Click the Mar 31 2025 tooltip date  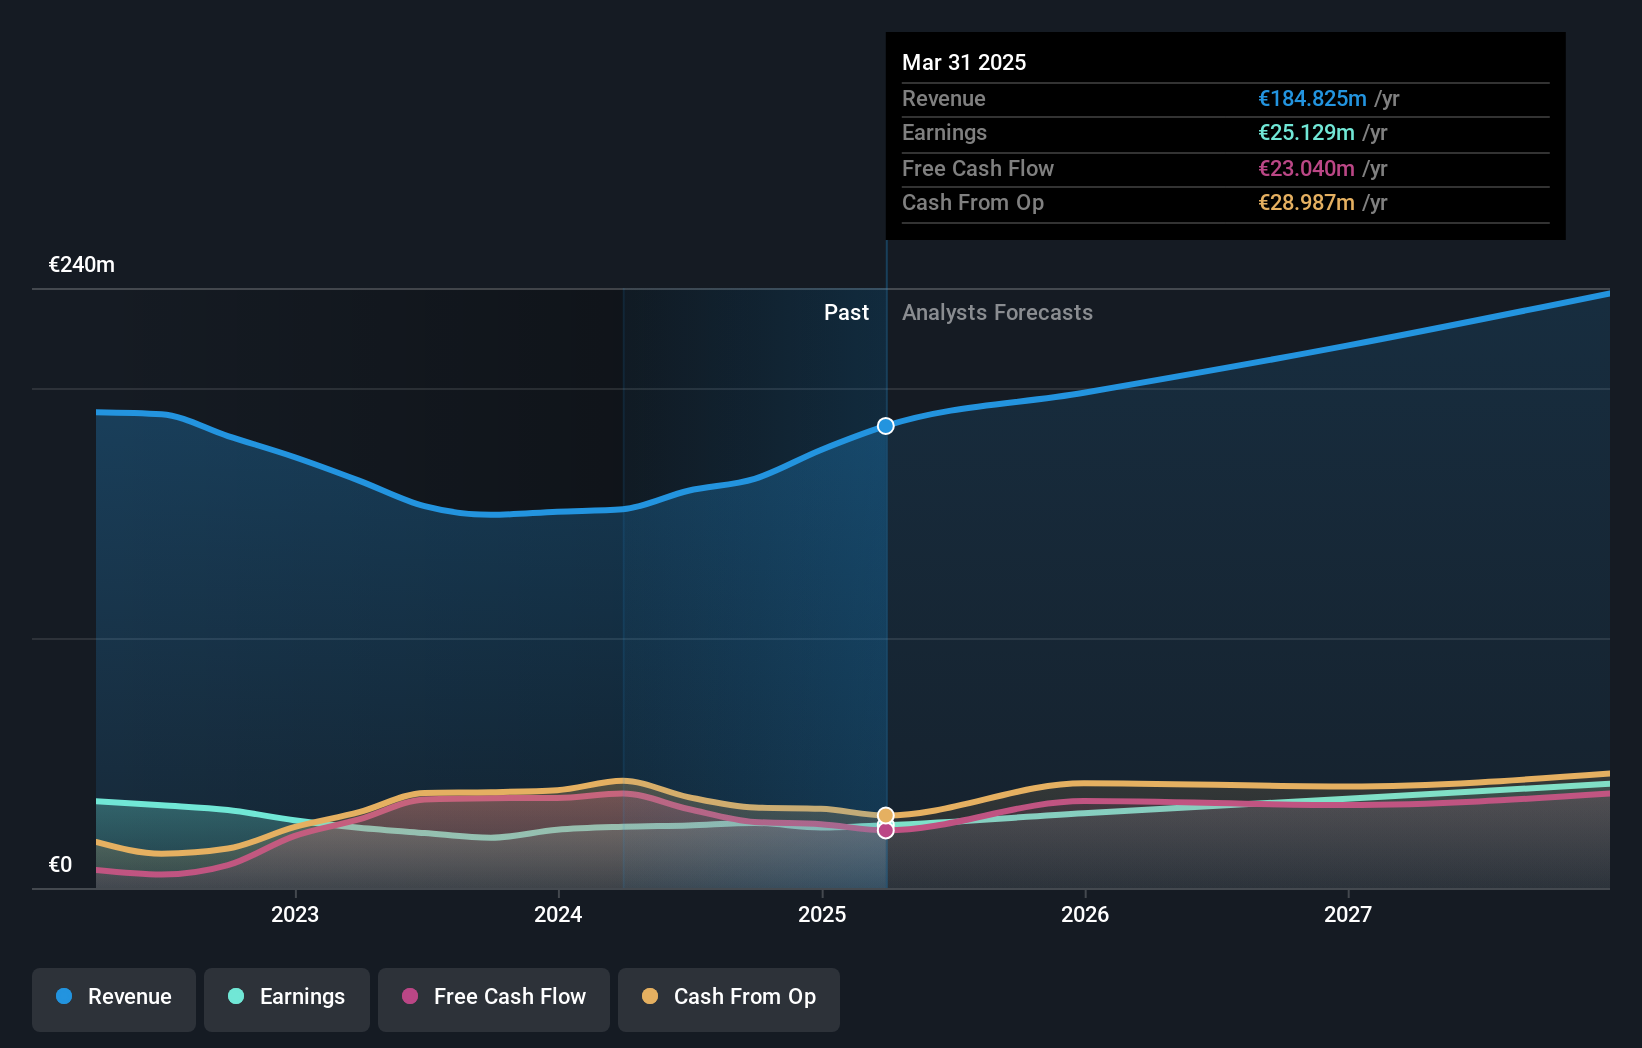point(964,62)
